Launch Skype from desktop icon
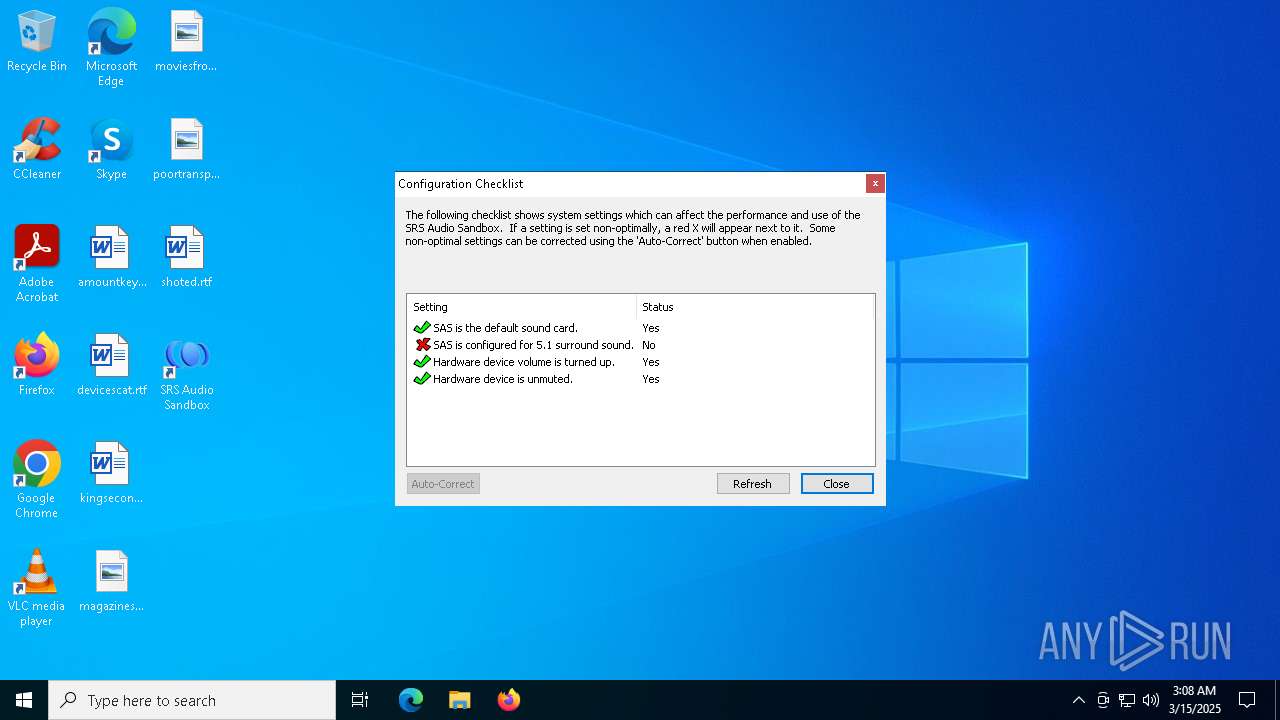This screenshot has height=720, width=1280. point(111,150)
